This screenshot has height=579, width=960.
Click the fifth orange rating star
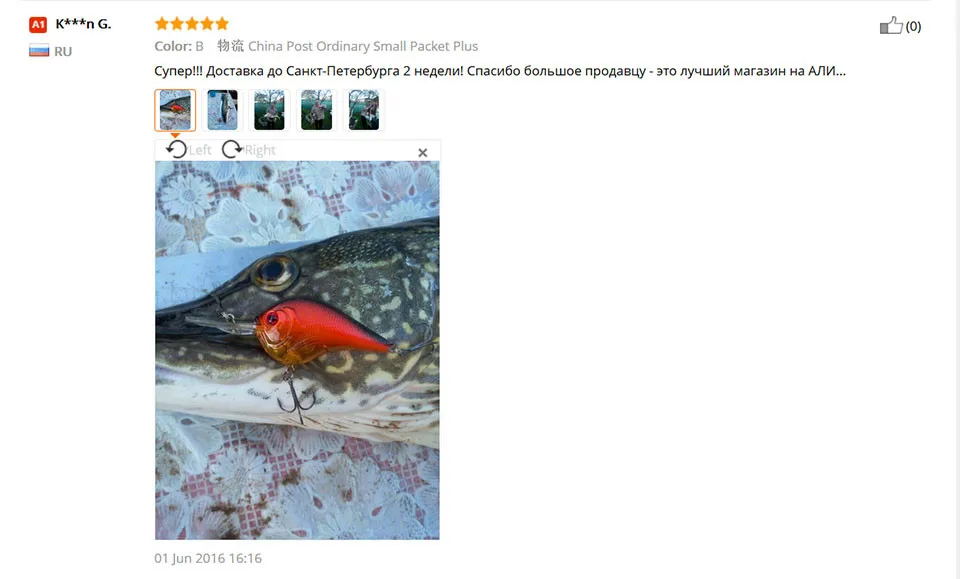(x=222, y=24)
